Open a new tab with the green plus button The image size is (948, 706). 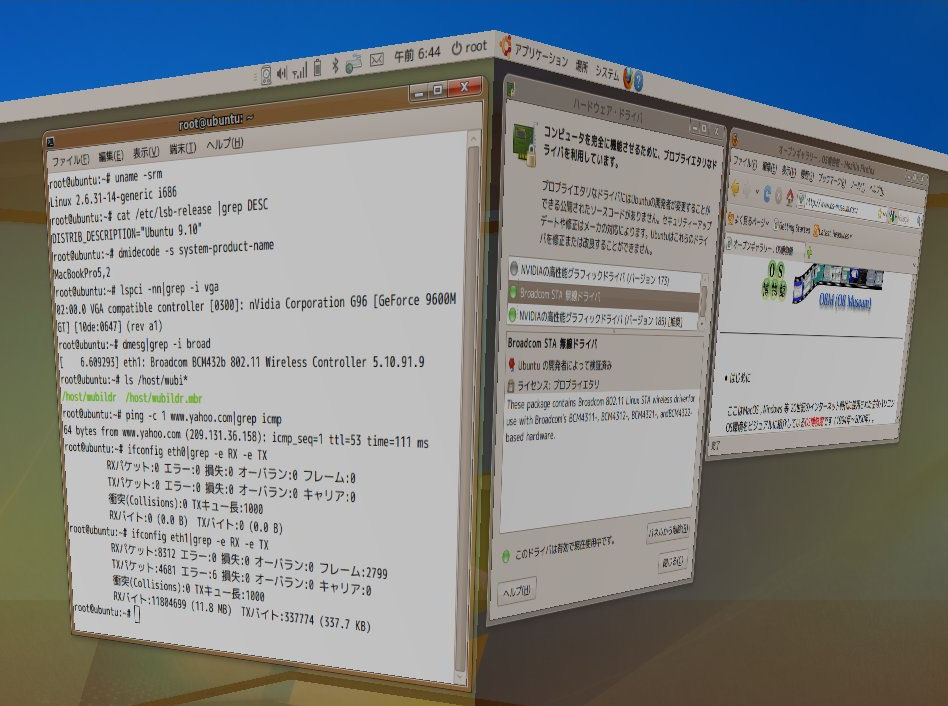809,253
